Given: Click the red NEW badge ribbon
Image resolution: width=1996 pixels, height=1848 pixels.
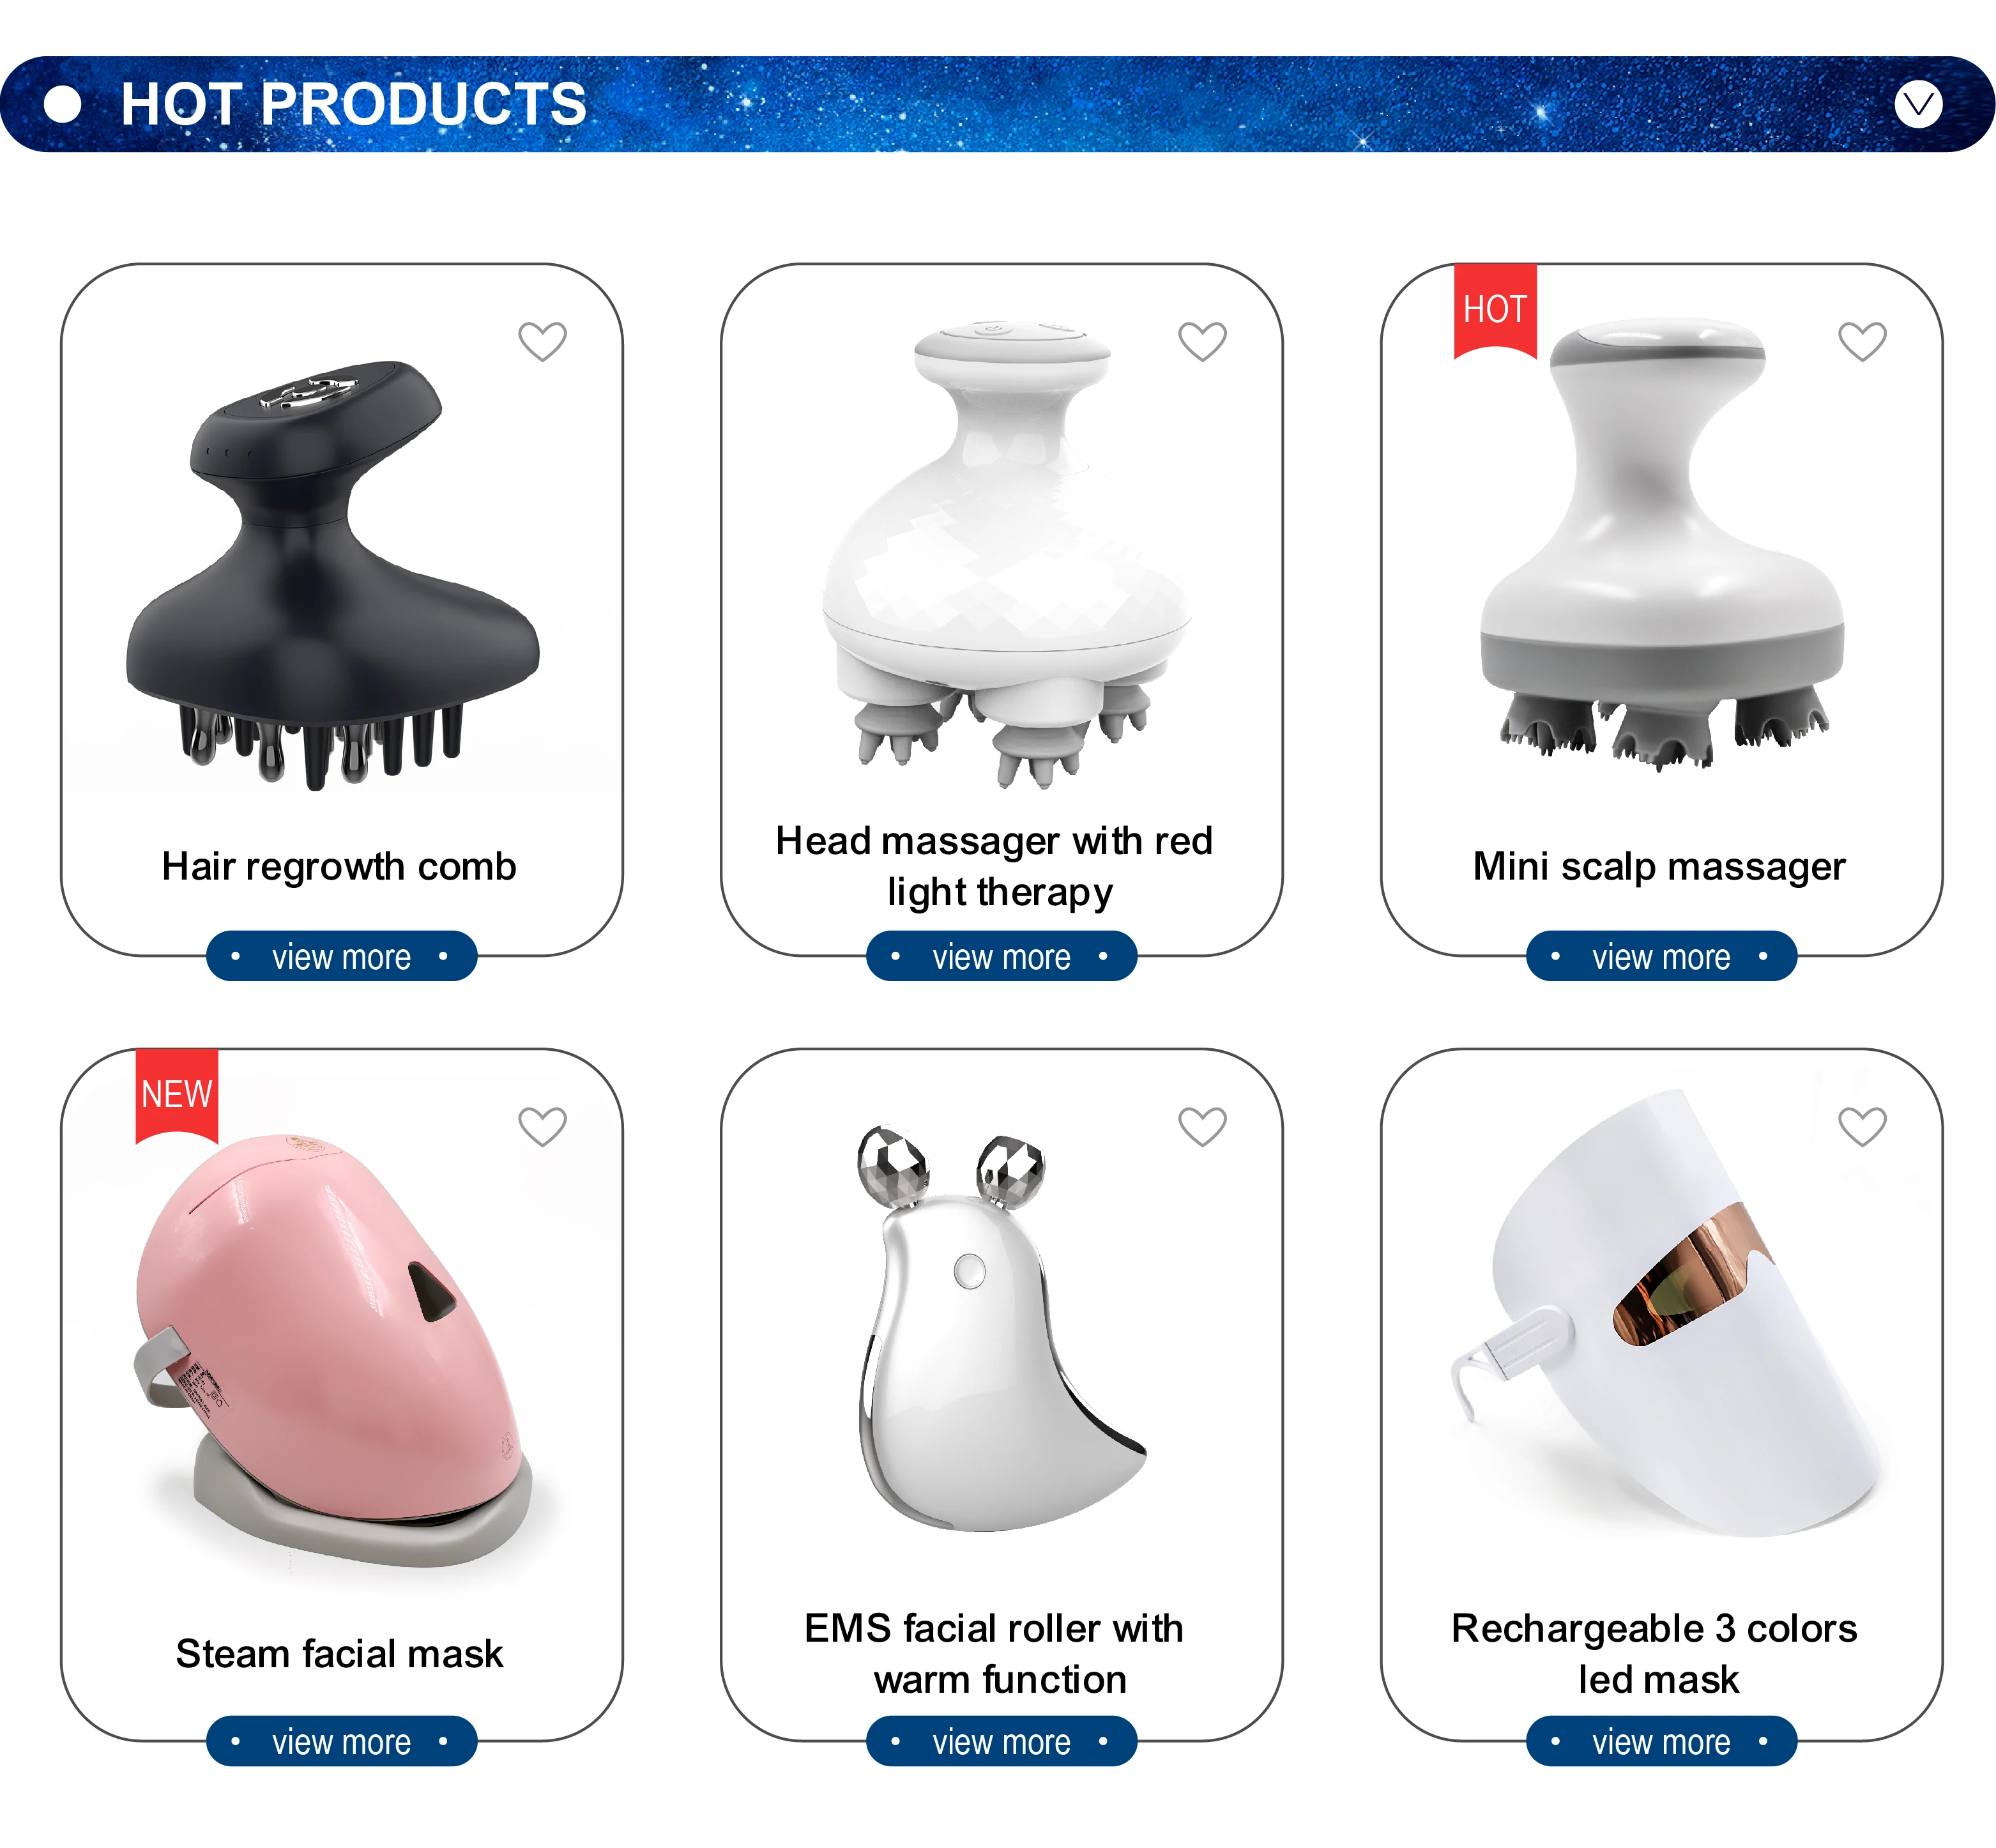Looking at the screenshot, I should pyautogui.click(x=177, y=1095).
